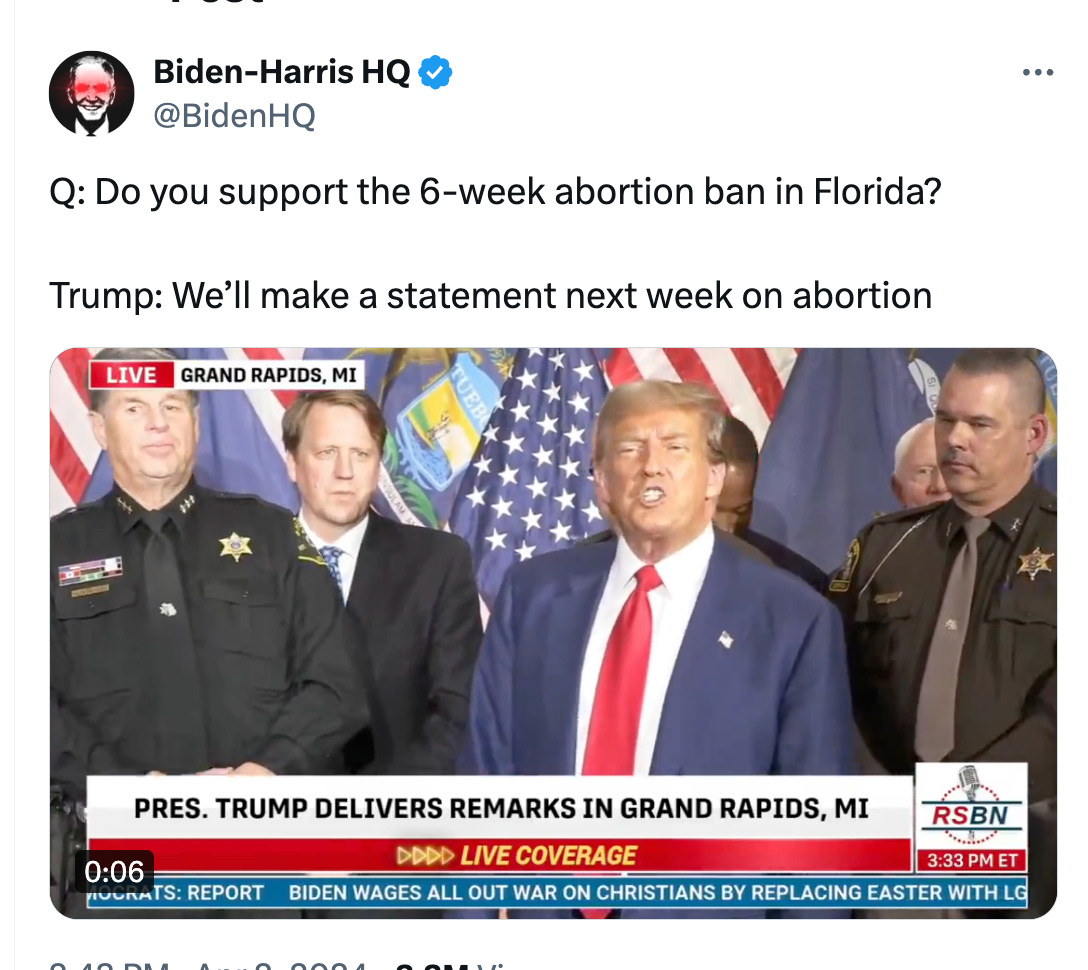Click the red LIVE badge in video

pos(131,375)
